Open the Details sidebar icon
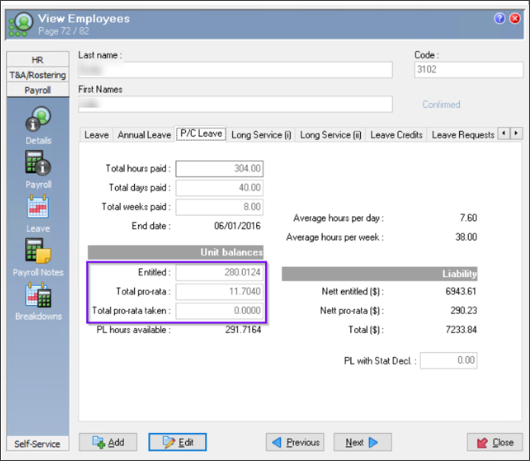 [38, 119]
